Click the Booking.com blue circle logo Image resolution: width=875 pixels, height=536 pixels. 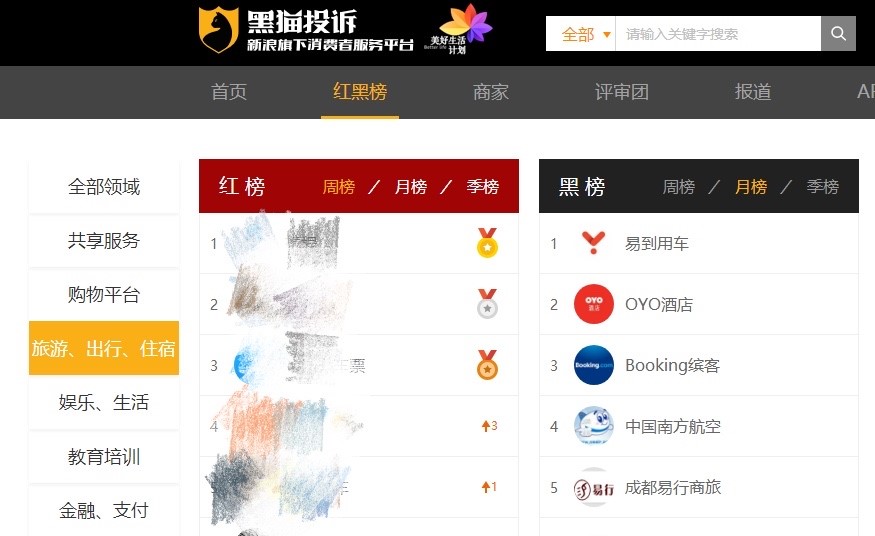tap(594, 365)
